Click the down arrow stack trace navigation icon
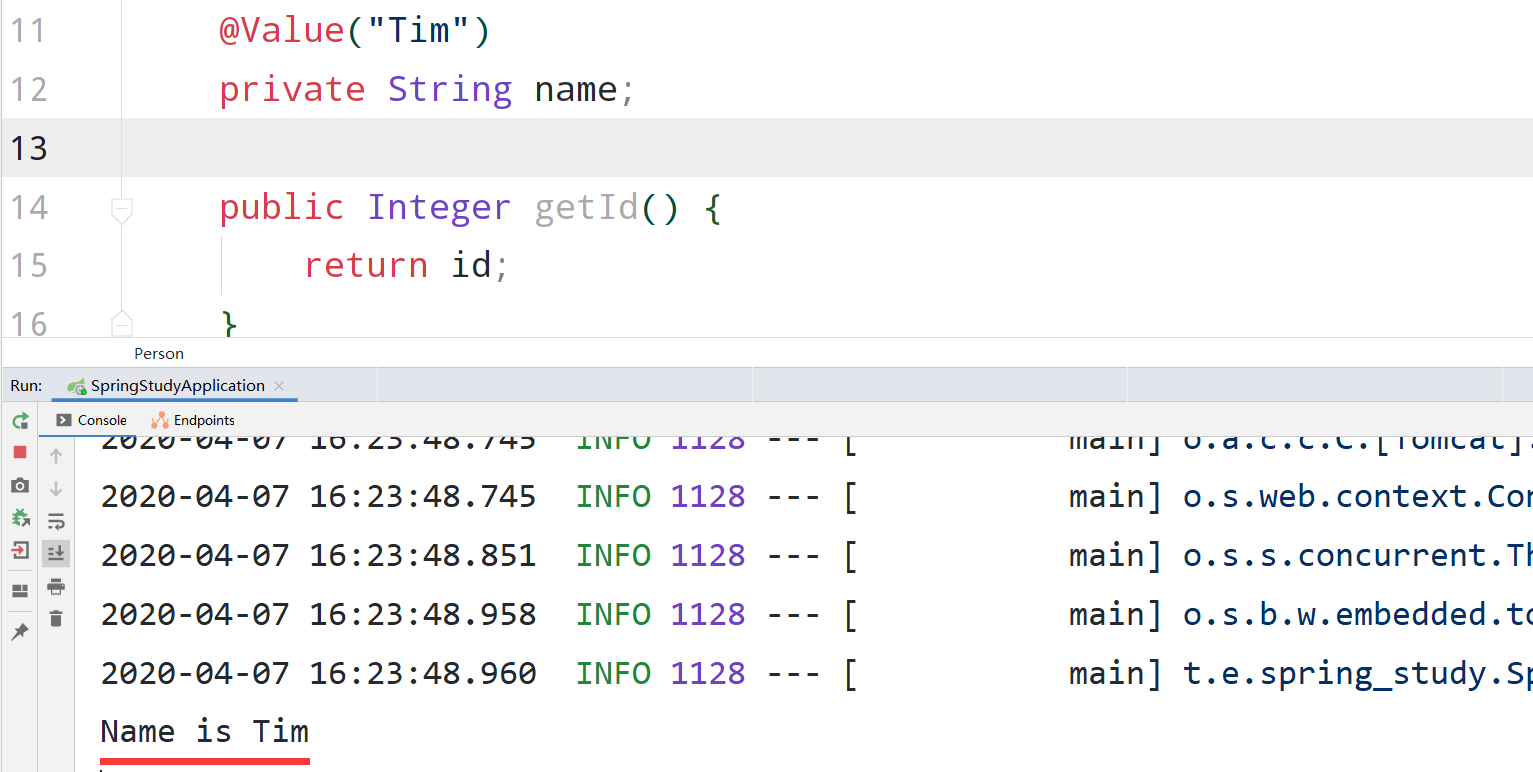Viewport: 1533px width, 772px height. (56, 489)
